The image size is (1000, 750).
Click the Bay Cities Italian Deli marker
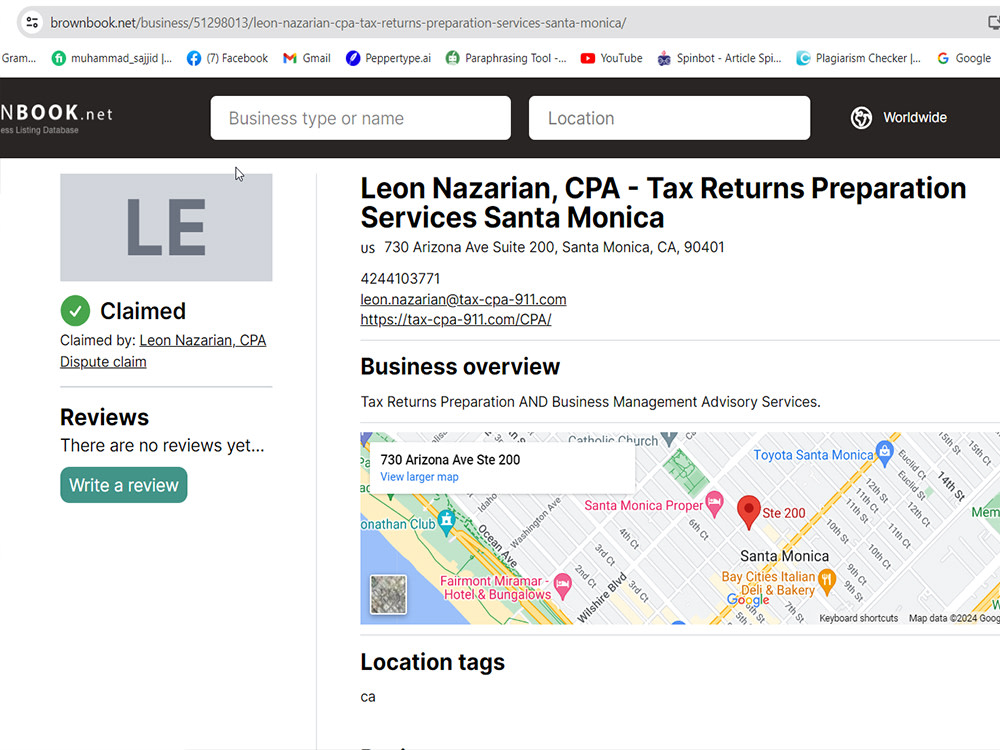click(827, 582)
